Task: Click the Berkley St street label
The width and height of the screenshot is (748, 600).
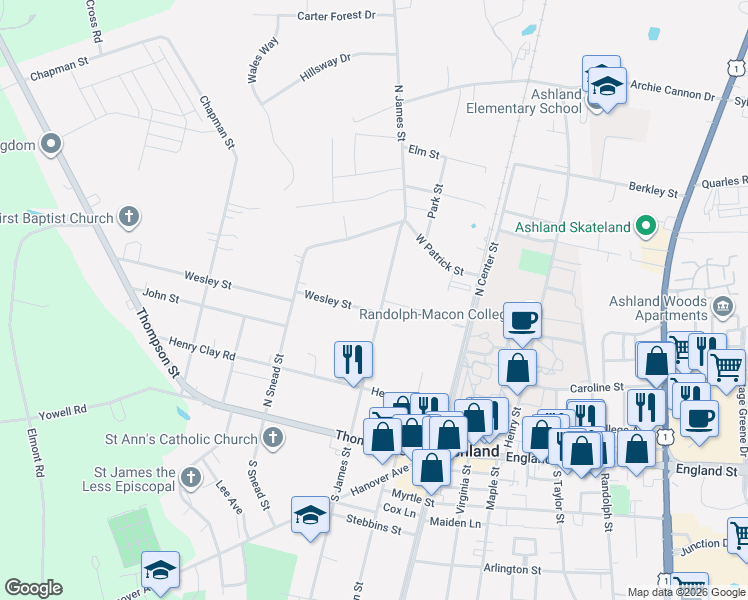Action: 653,189
